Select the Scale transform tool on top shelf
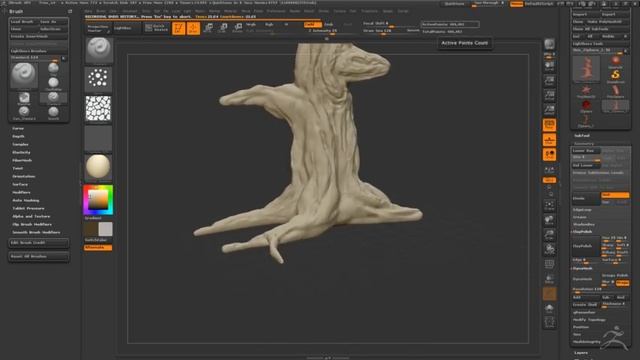640x360 pixels. click(223, 28)
